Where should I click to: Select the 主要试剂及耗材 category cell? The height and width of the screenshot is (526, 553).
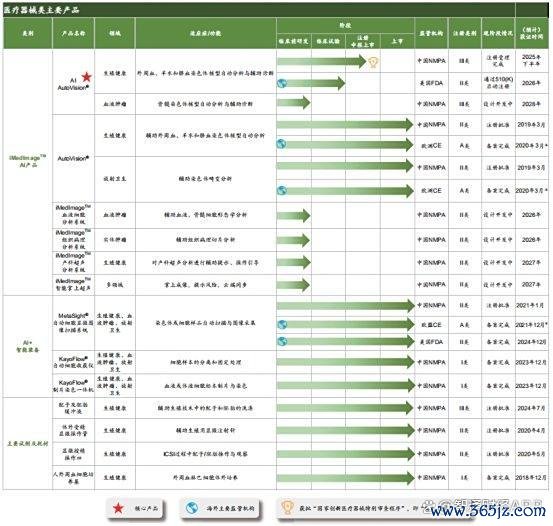[x=28, y=443]
